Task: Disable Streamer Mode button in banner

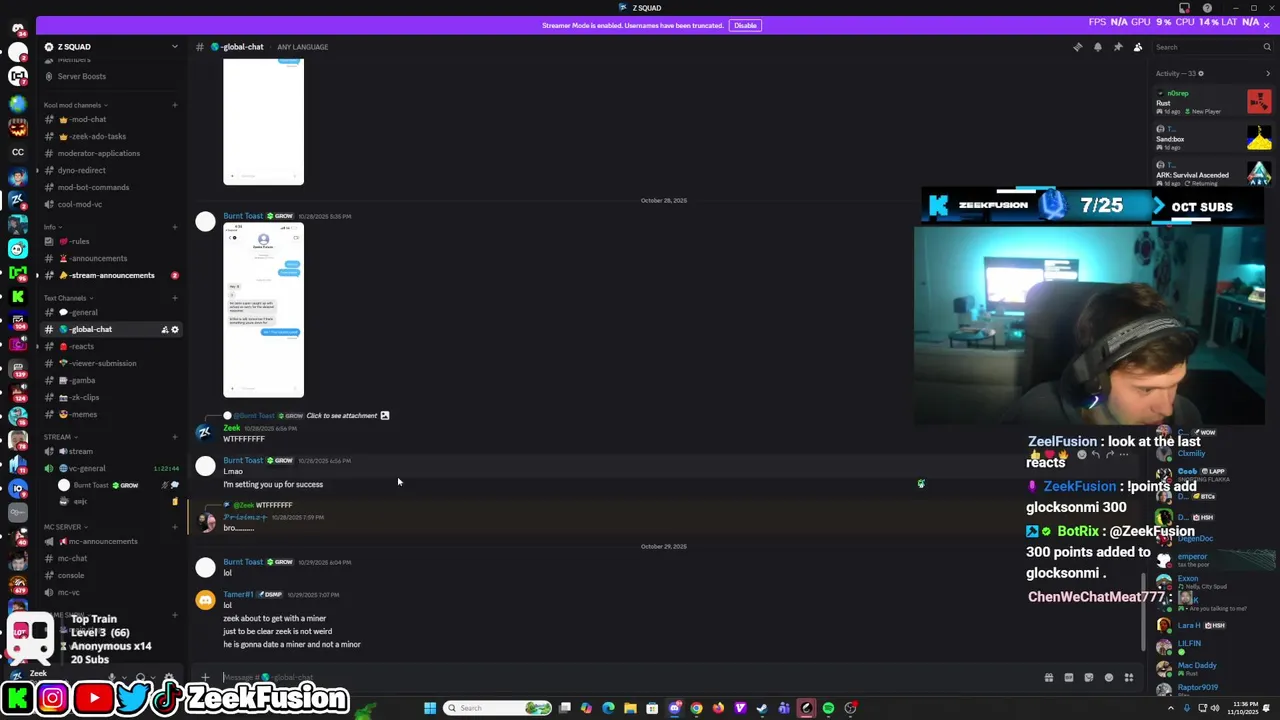Action: point(745,25)
